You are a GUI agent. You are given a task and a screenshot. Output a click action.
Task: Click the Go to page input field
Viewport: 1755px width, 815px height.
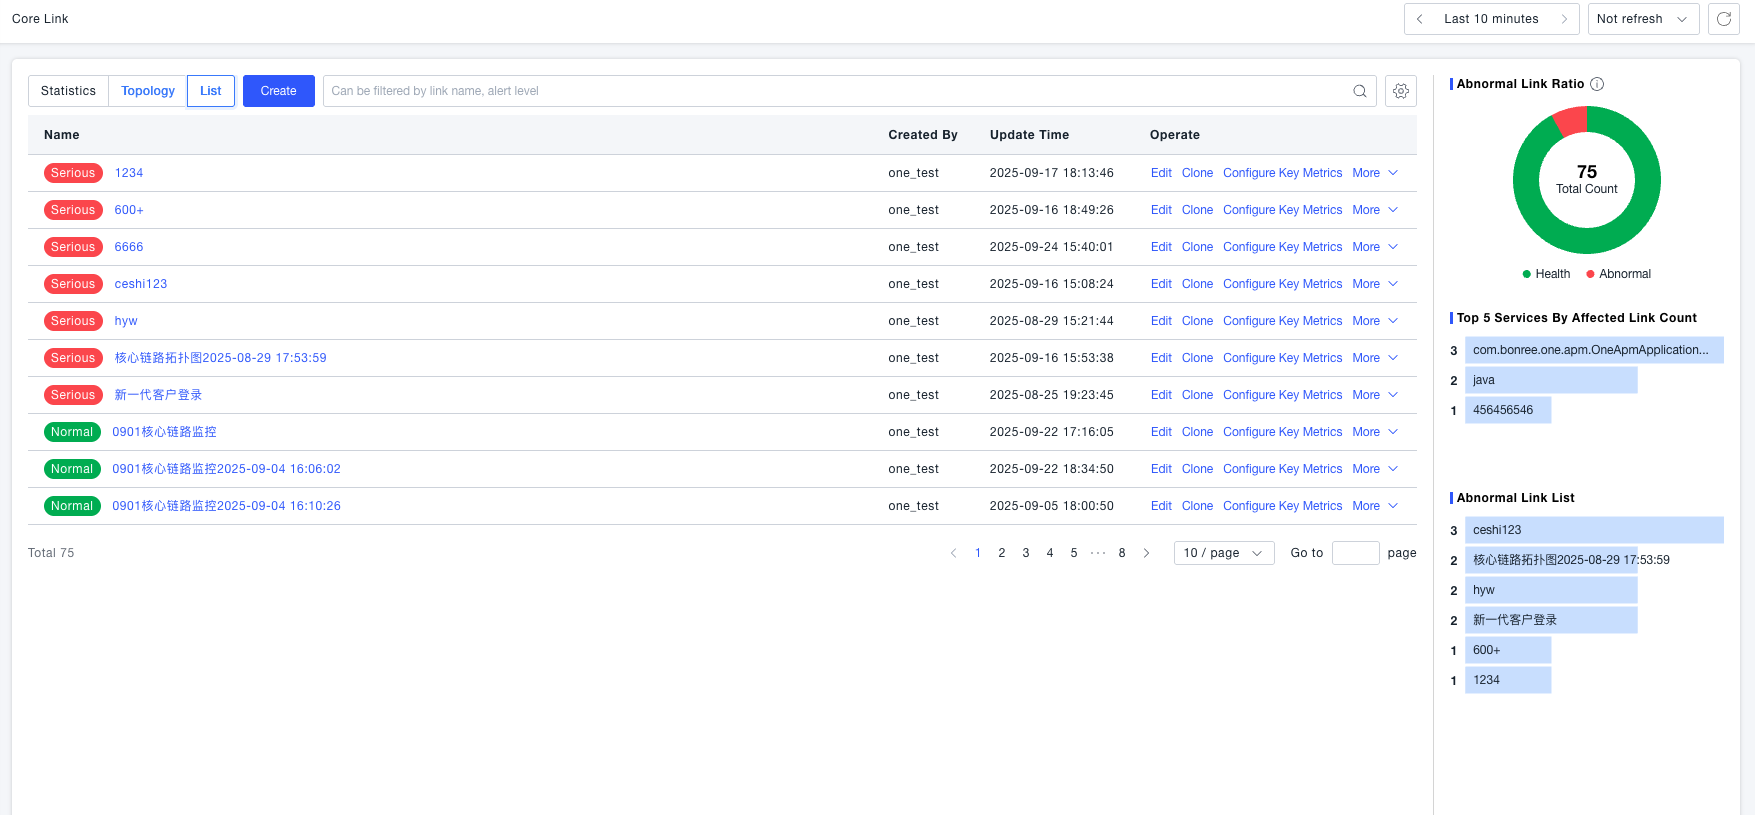coord(1355,553)
